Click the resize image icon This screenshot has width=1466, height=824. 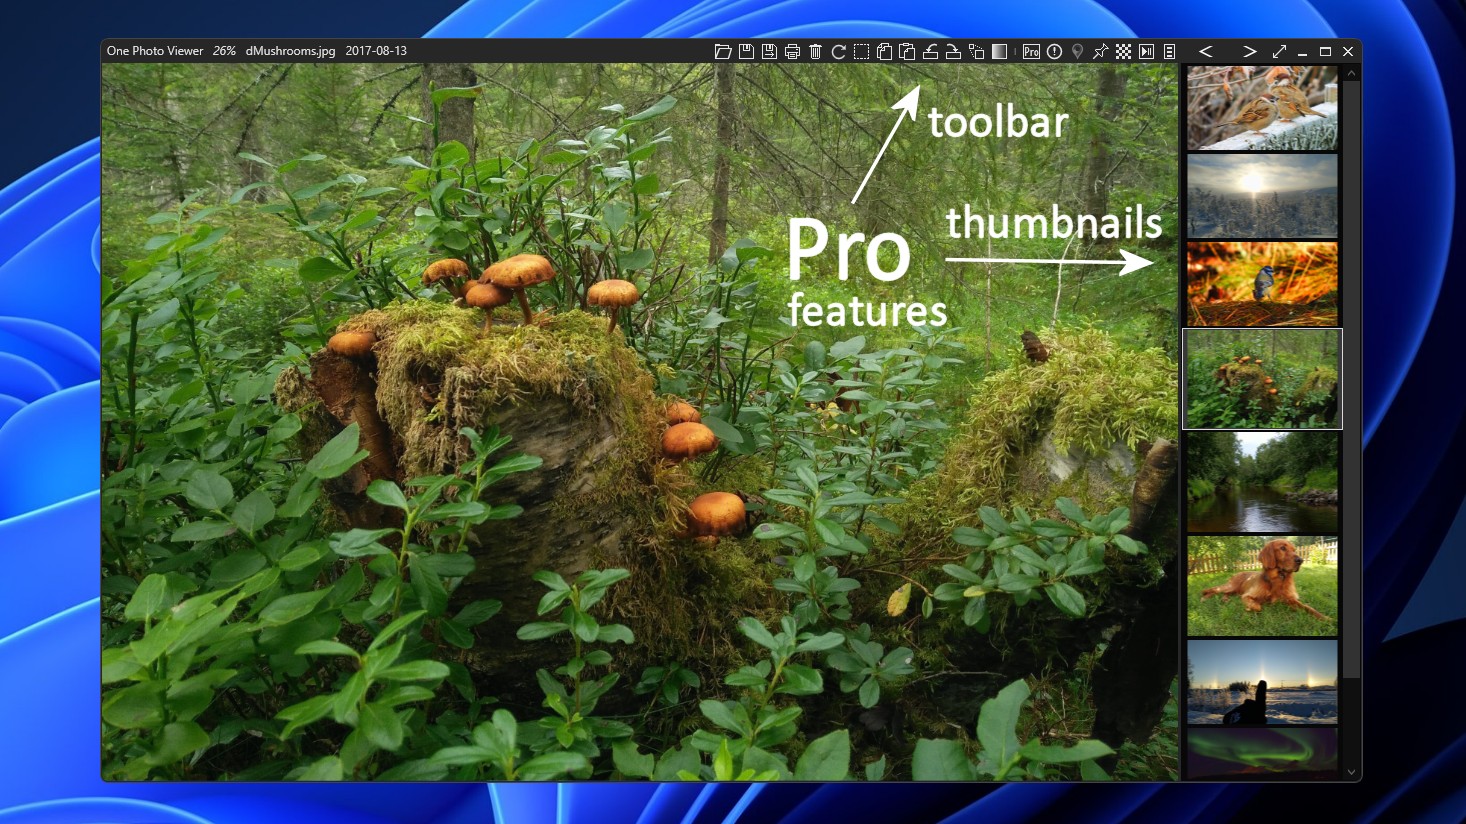point(976,52)
